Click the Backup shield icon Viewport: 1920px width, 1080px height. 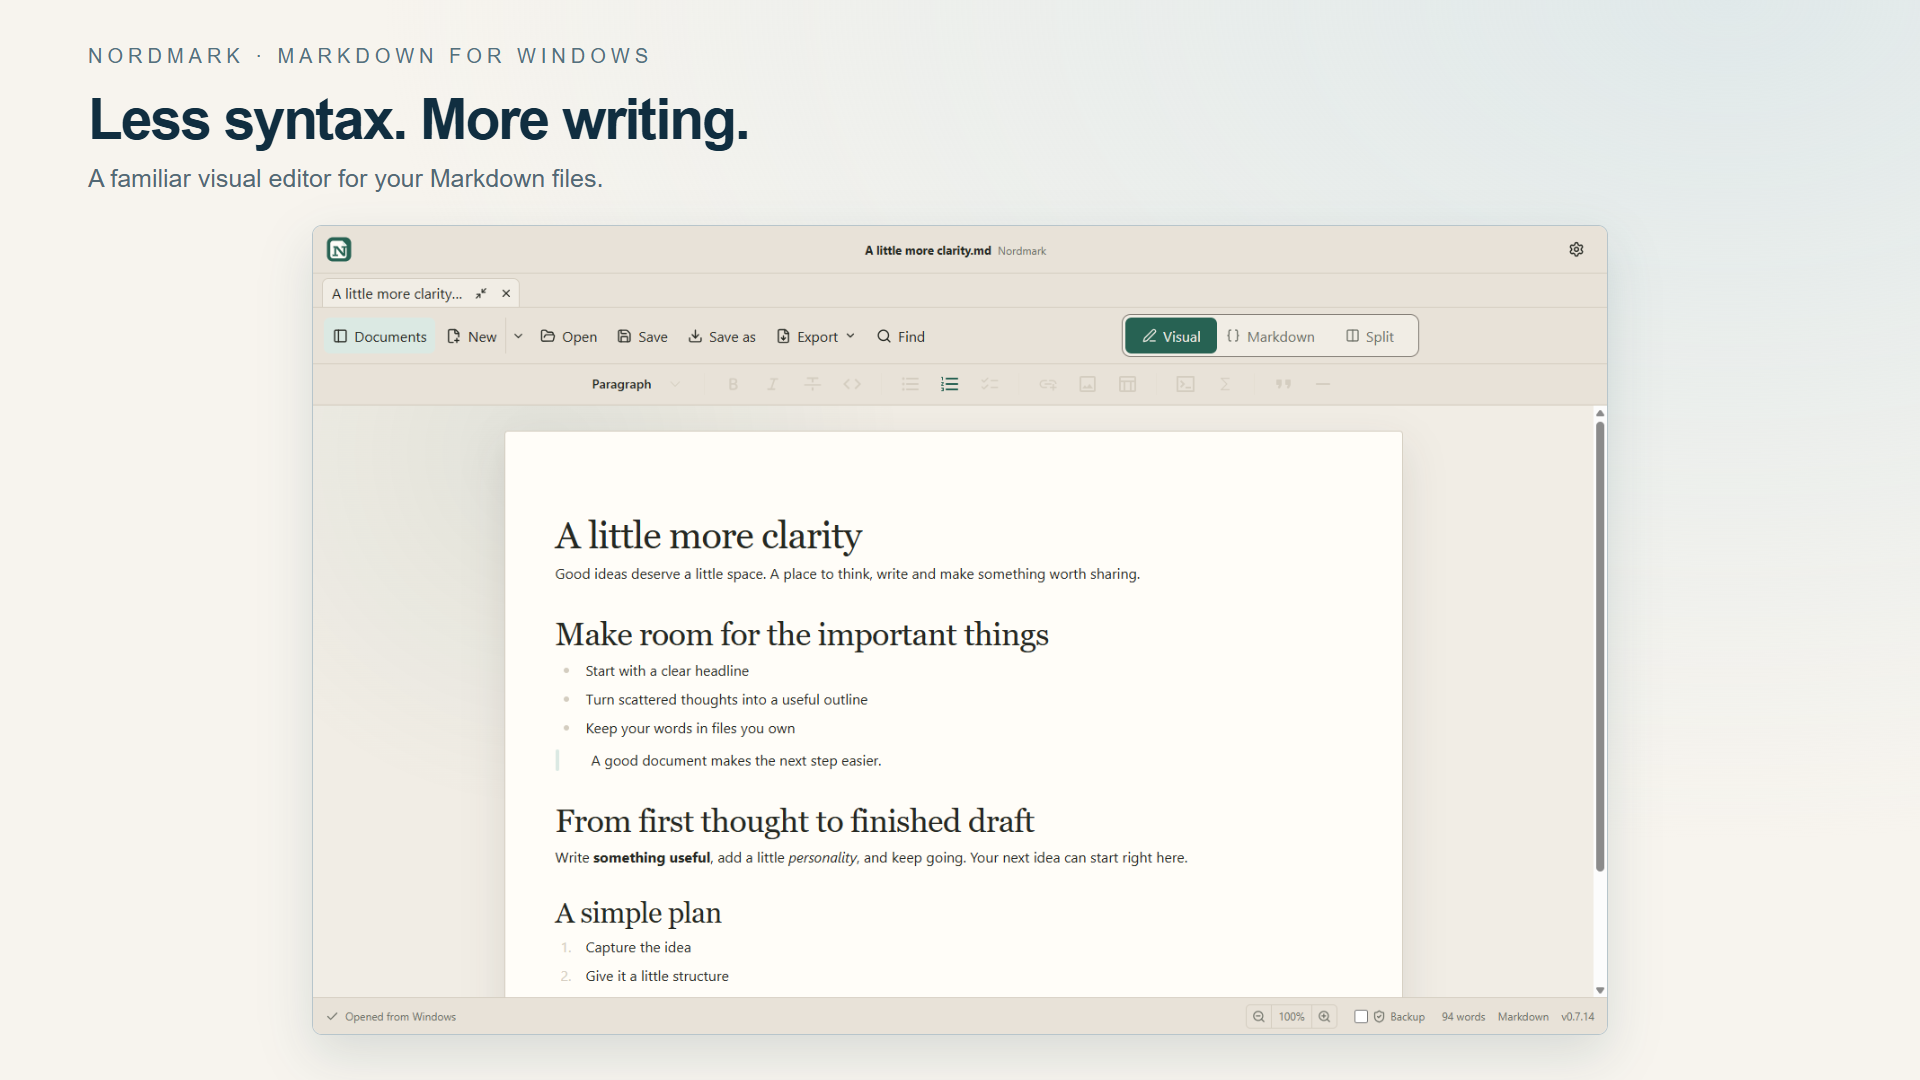1379,1017
